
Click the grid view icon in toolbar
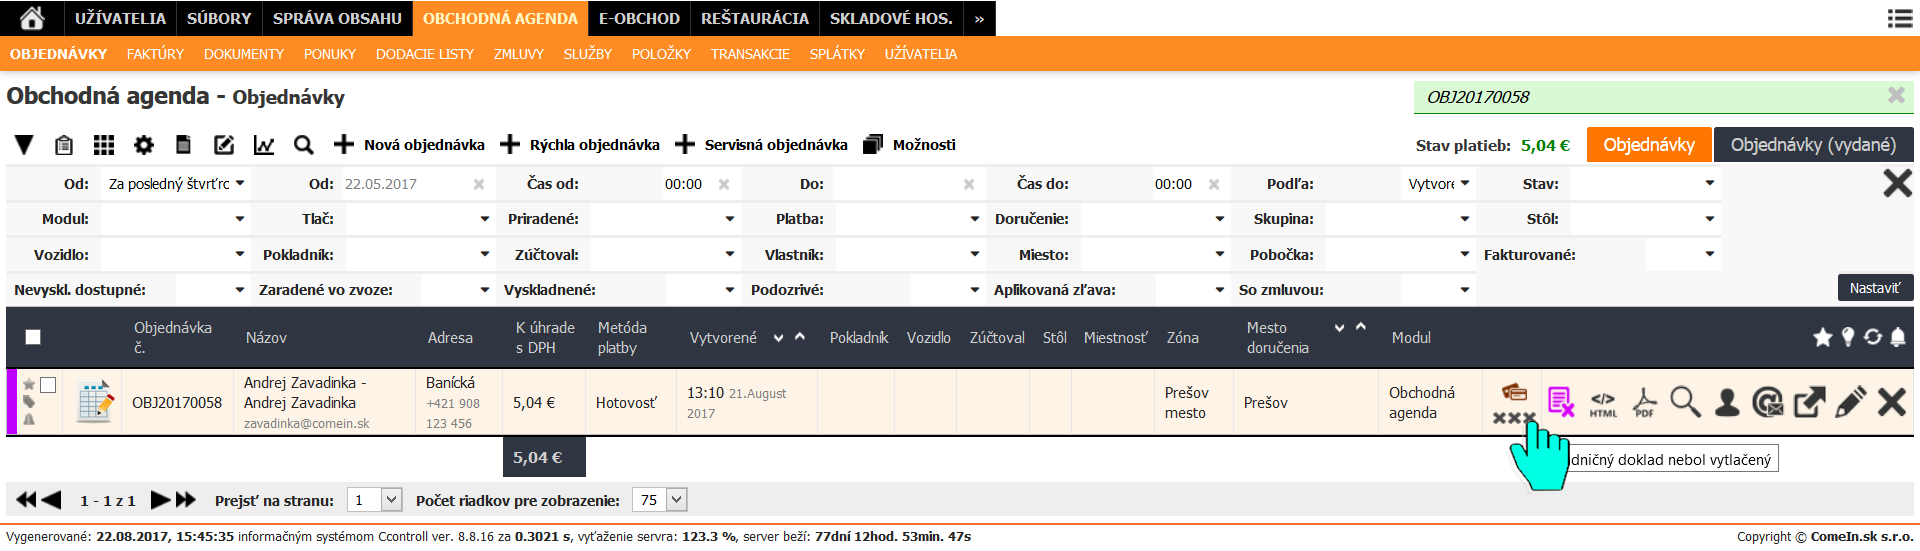point(104,145)
